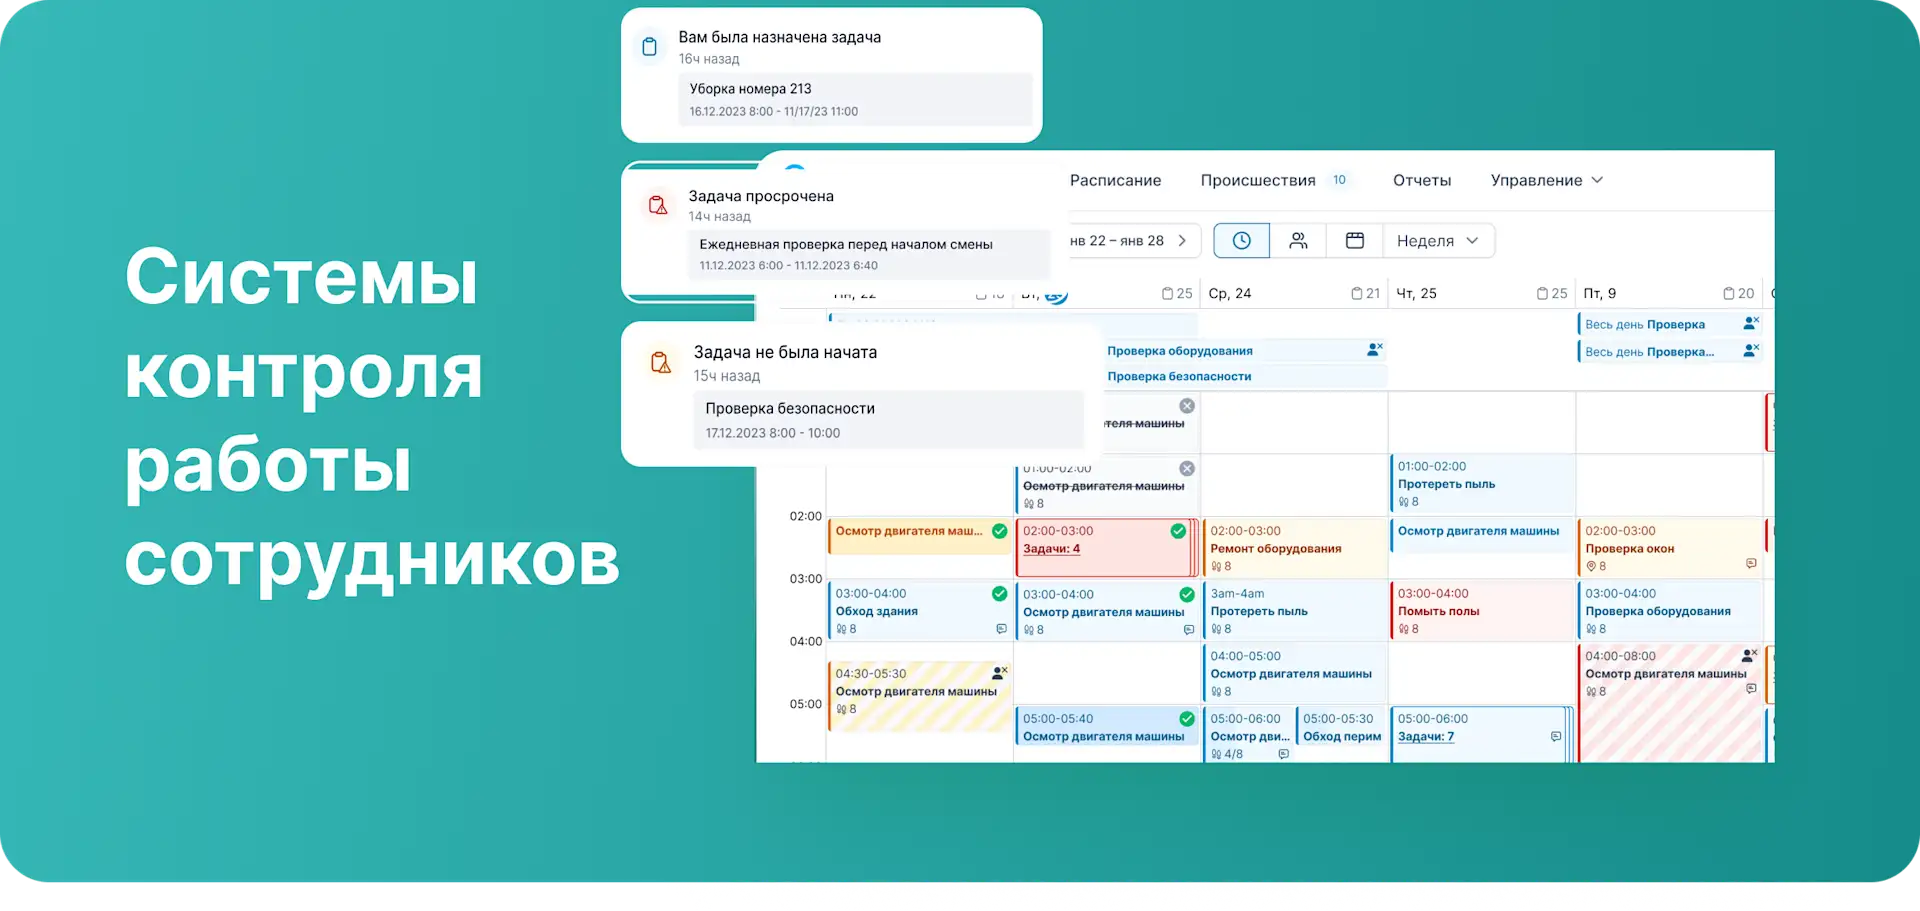
Task: Select the clock (time view) icon
Action: click(1241, 240)
